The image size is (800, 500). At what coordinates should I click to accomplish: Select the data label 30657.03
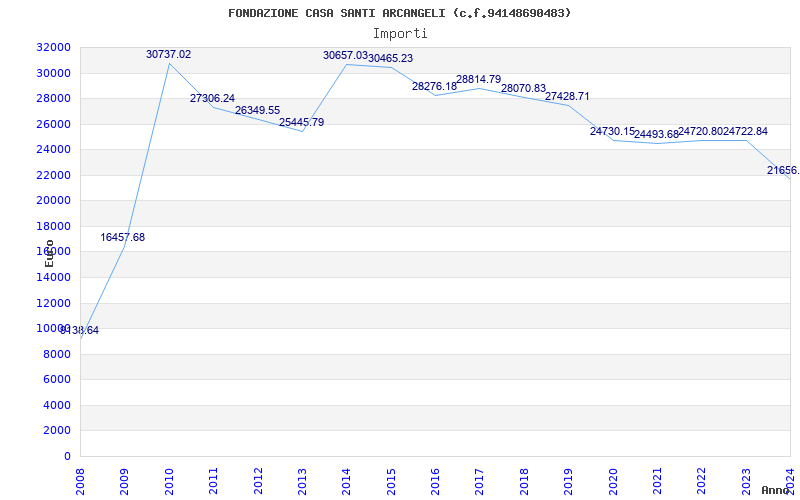click(x=345, y=55)
